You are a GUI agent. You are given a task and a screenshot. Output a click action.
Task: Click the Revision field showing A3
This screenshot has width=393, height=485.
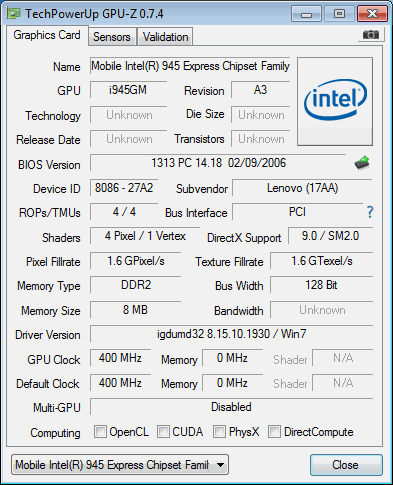261,90
